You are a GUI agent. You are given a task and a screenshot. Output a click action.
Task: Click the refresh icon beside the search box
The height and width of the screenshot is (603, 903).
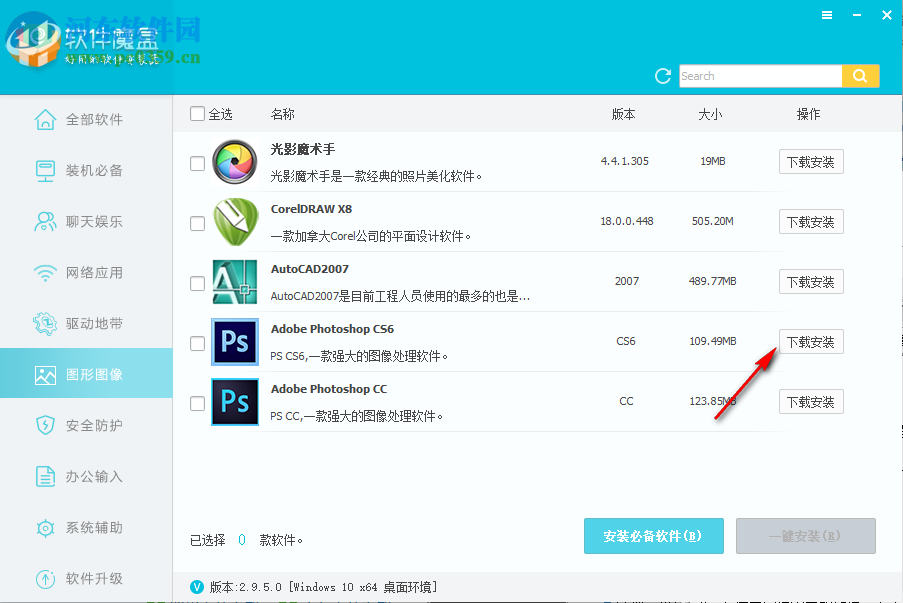pos(662,76)
